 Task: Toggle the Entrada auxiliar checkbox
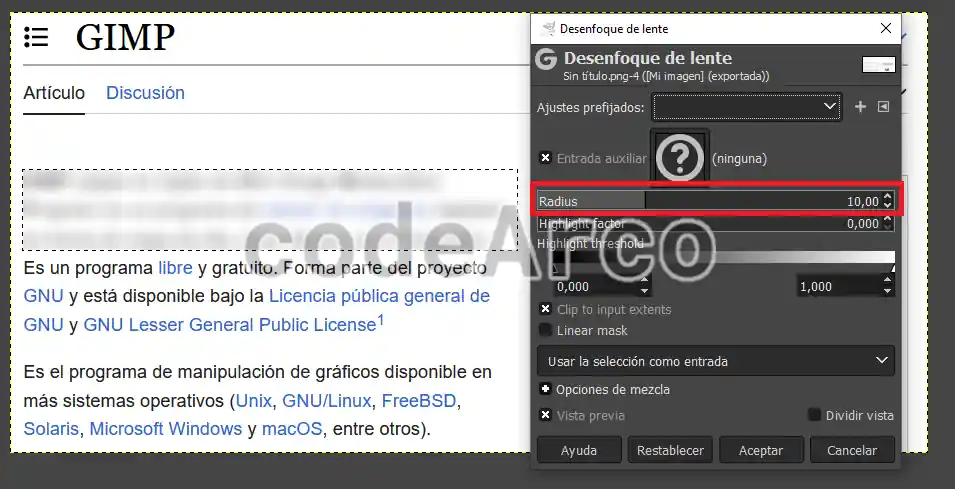pyautogui.click(x=545, y=158)
